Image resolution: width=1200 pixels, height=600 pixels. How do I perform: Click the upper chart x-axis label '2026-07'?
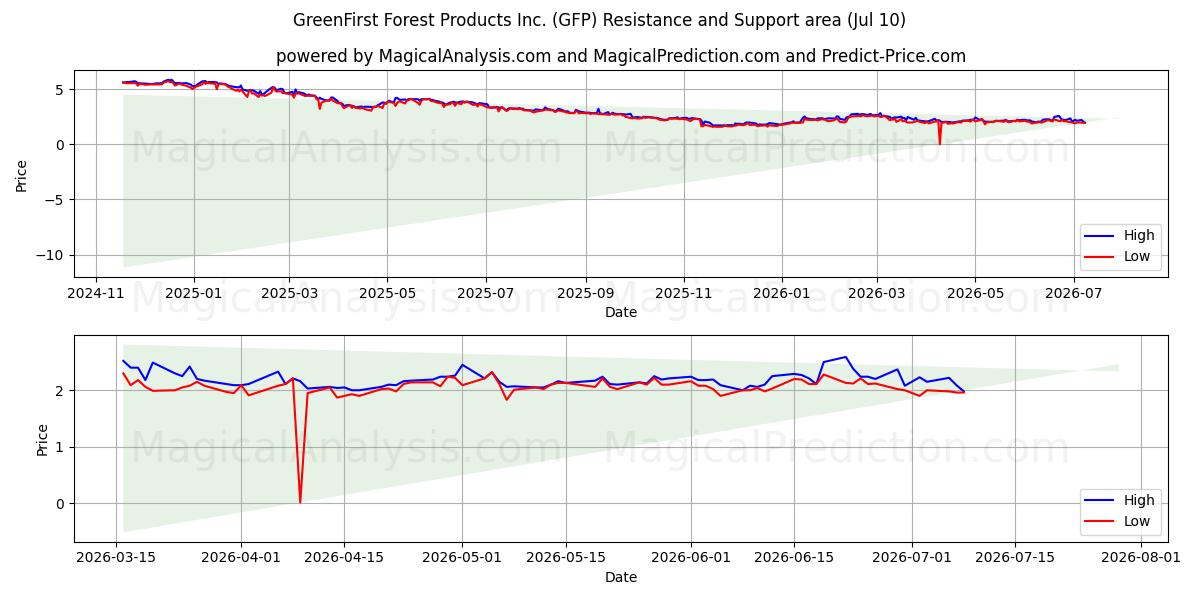pyautogui.click(x=1074, y=294)
